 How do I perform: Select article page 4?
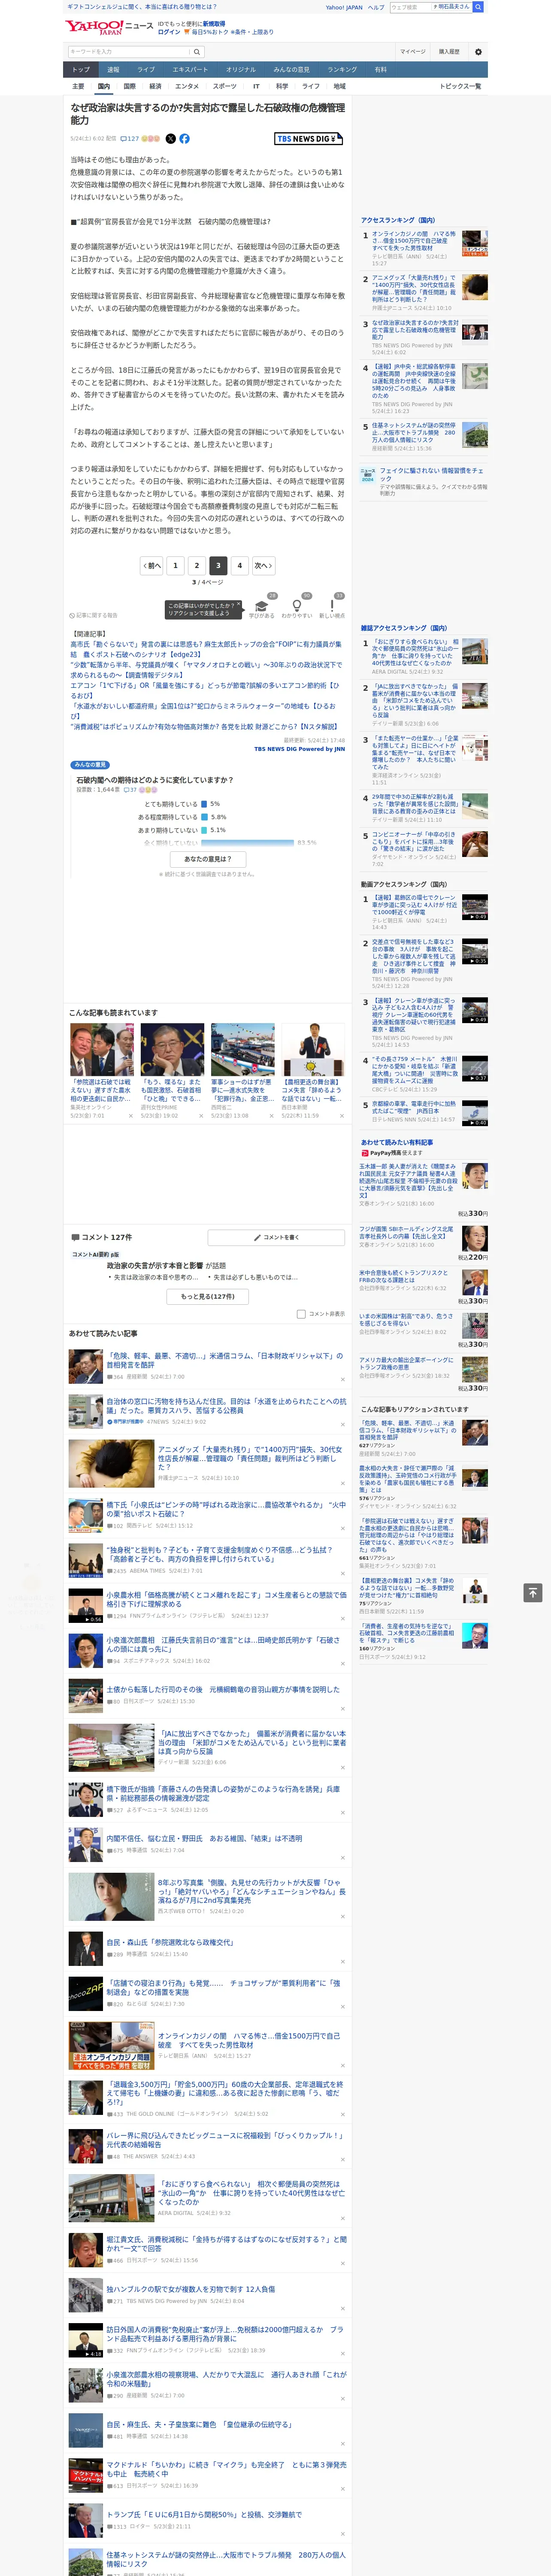pos(239,565)
